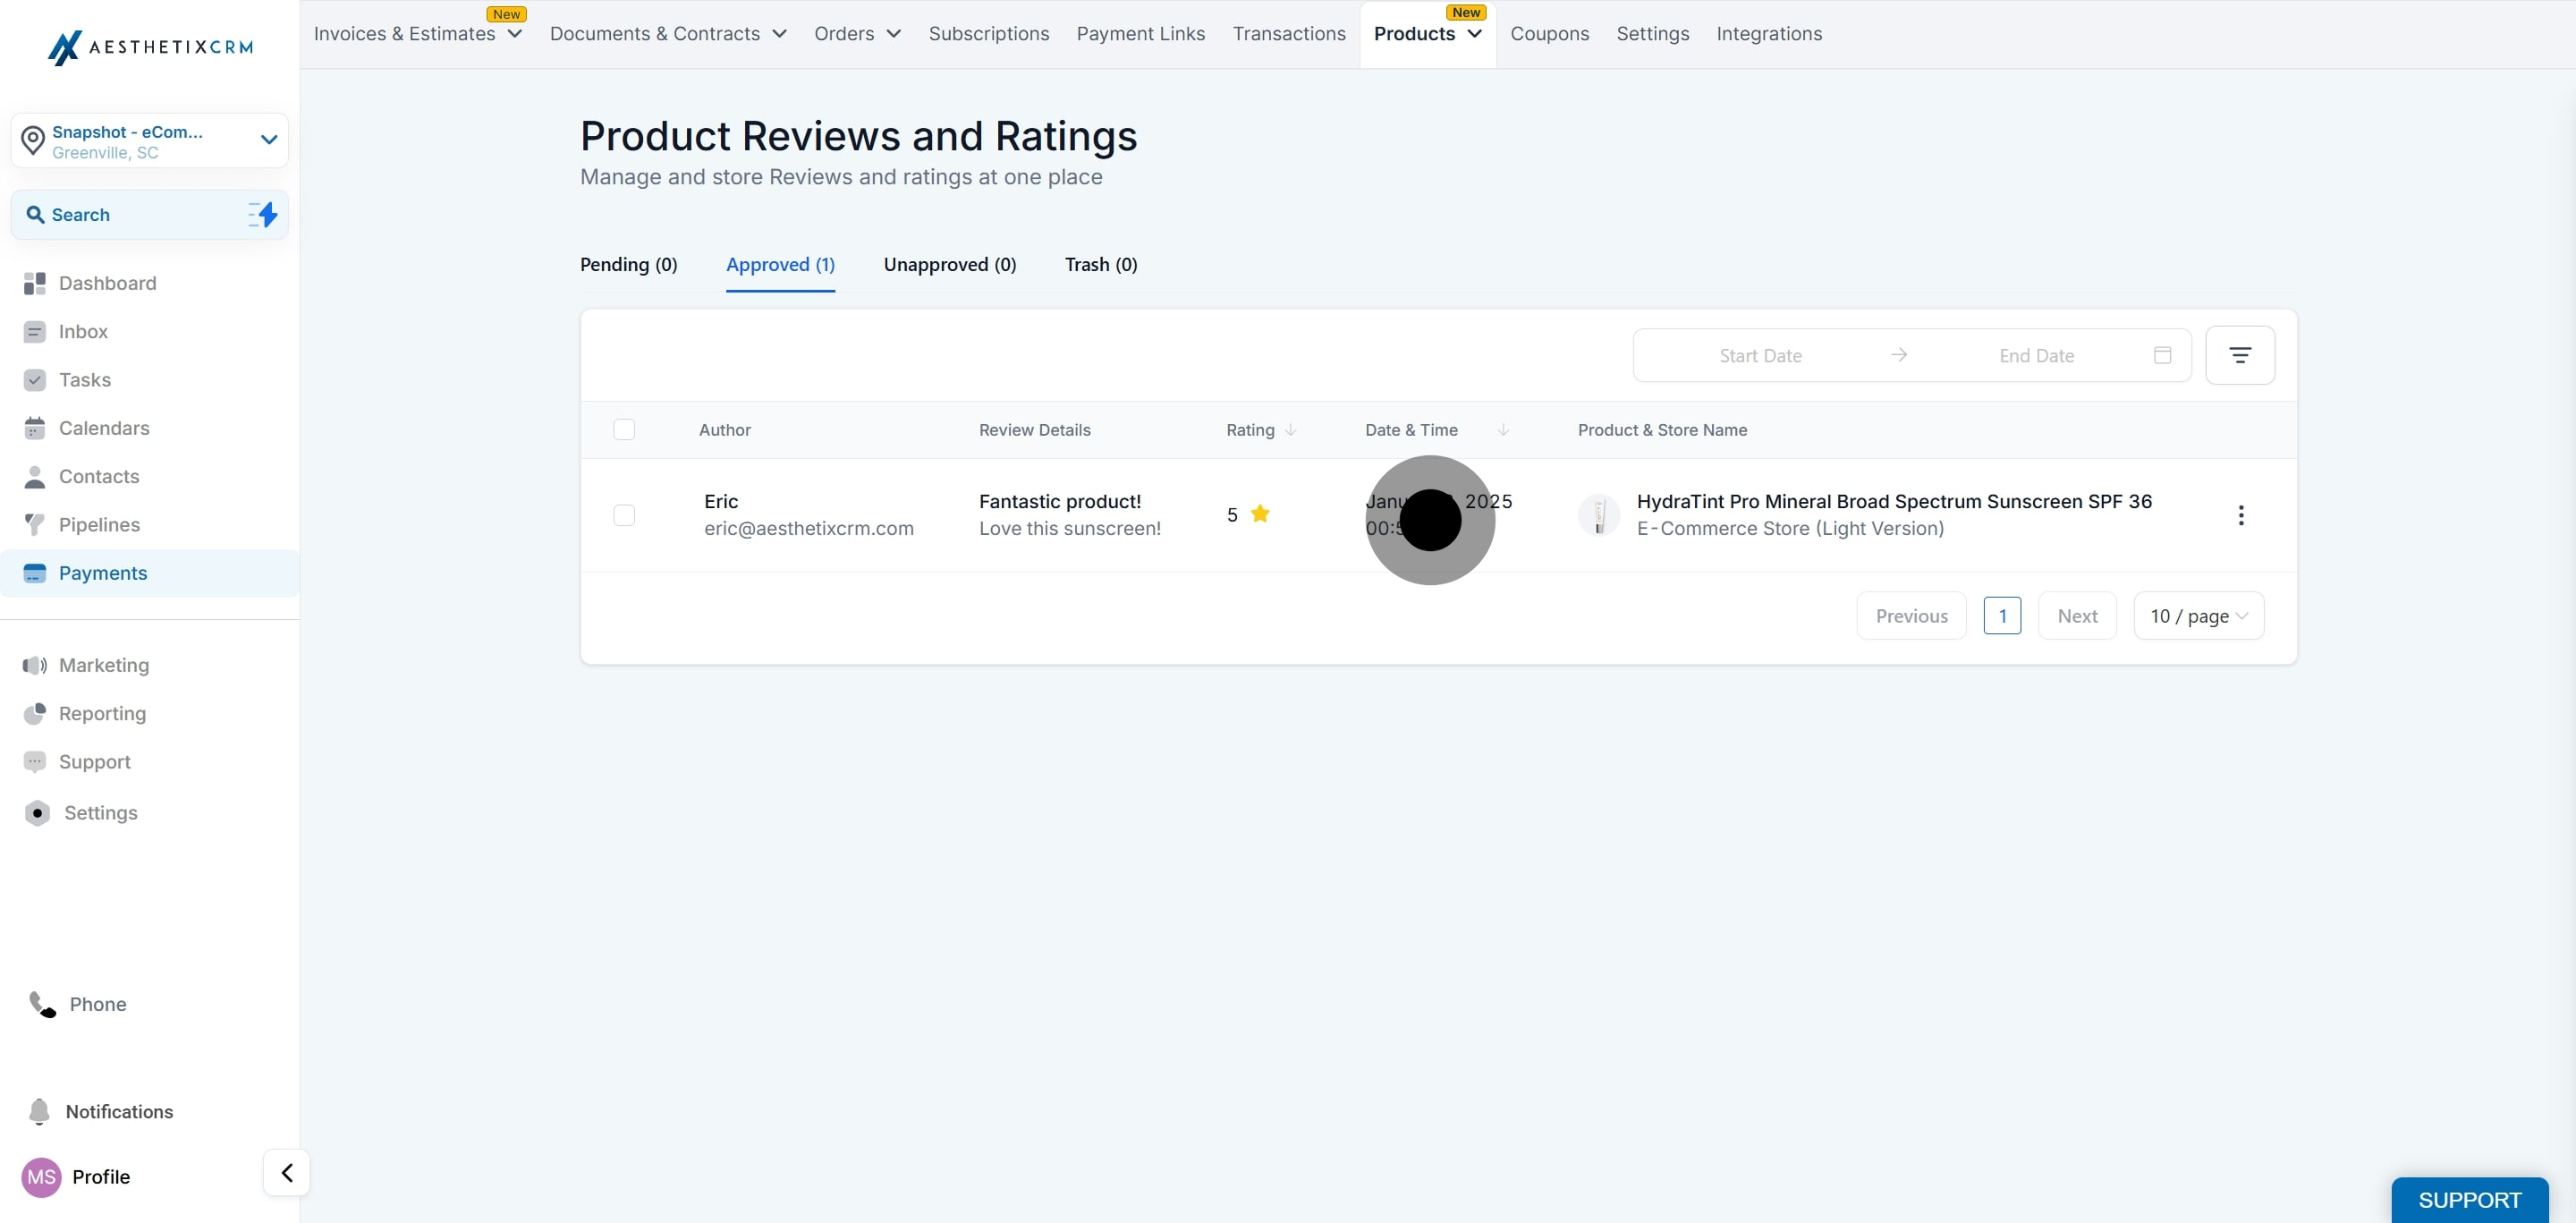Expand the Snapshot location switcher dropdown

coord(268,140)
